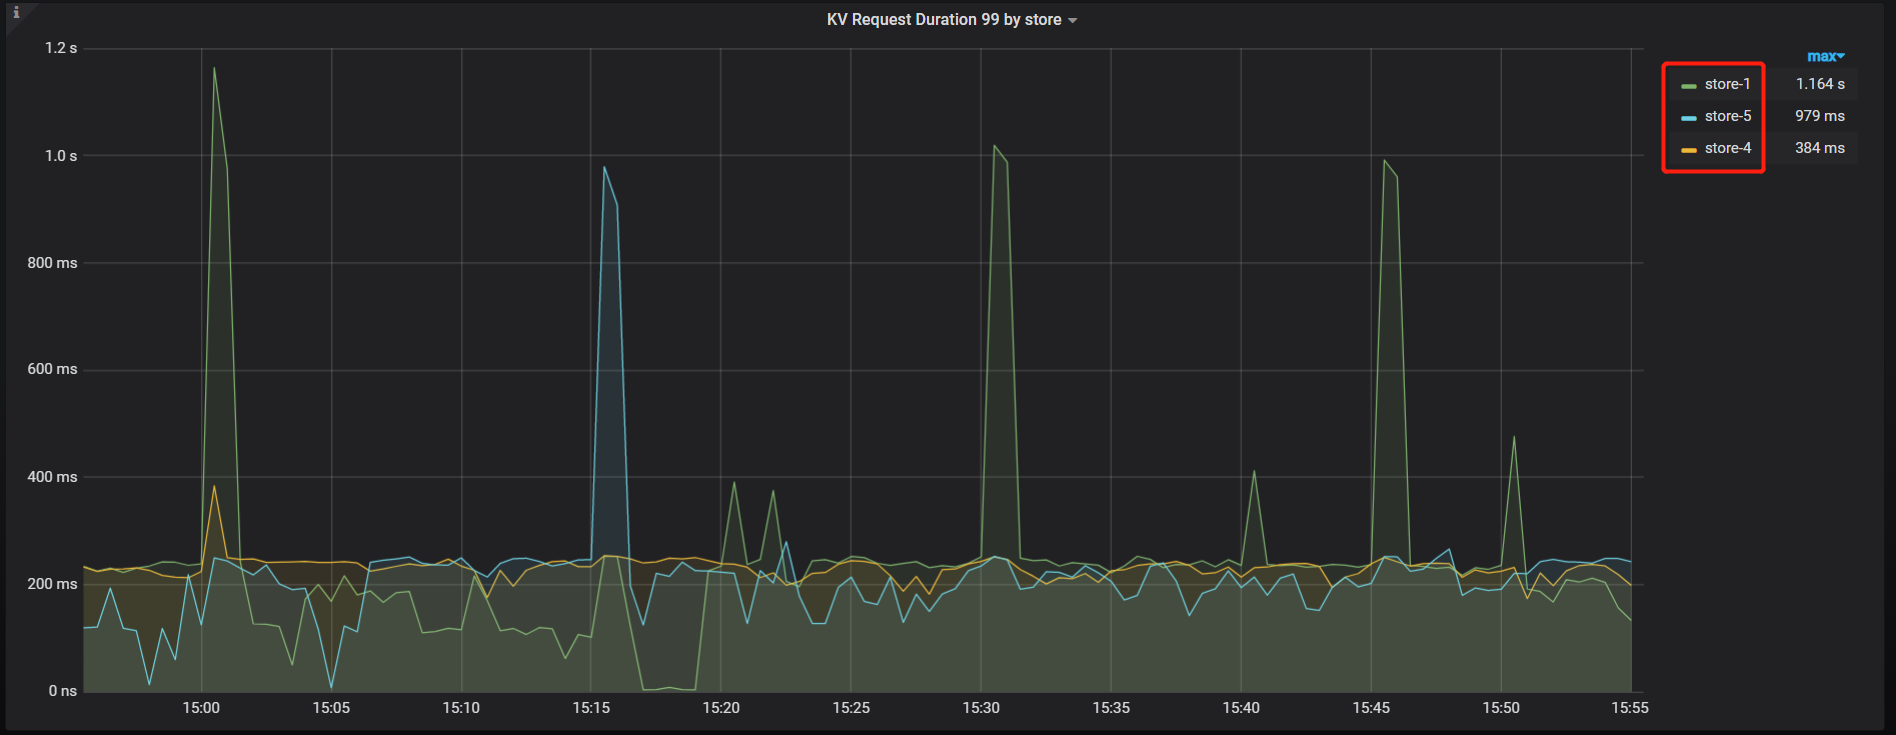Click the 0 ns y-axis label
The width and height of the screenshot is (1896, 735).
point(62,691)
